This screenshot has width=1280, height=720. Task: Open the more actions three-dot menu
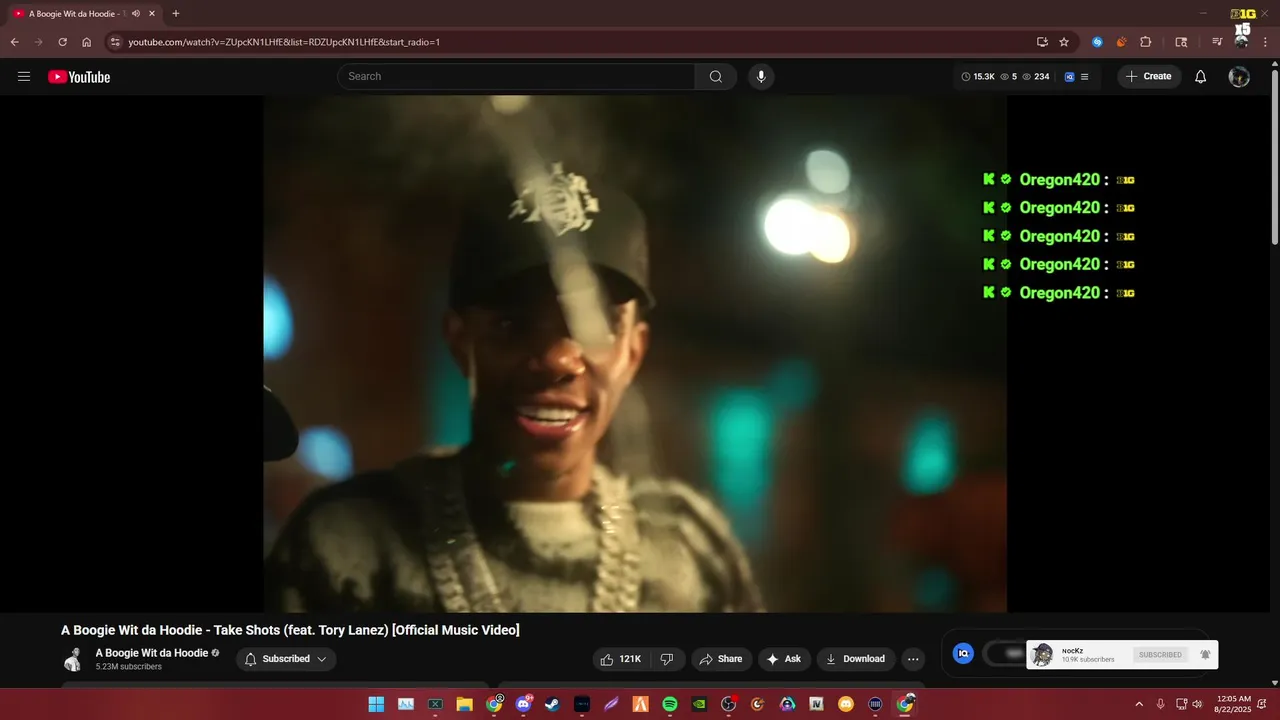tap(913, 659)
